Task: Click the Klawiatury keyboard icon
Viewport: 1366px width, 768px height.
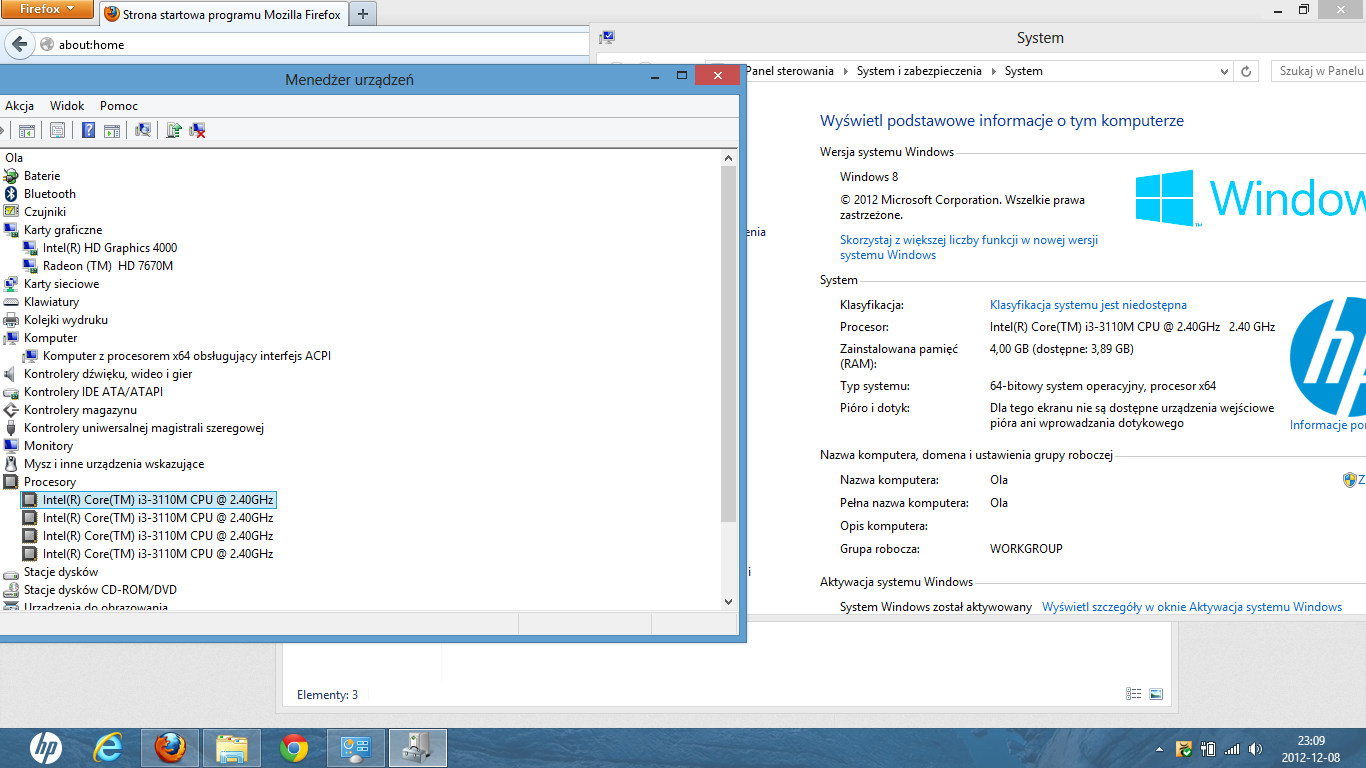Action: [x=11, y=302]
